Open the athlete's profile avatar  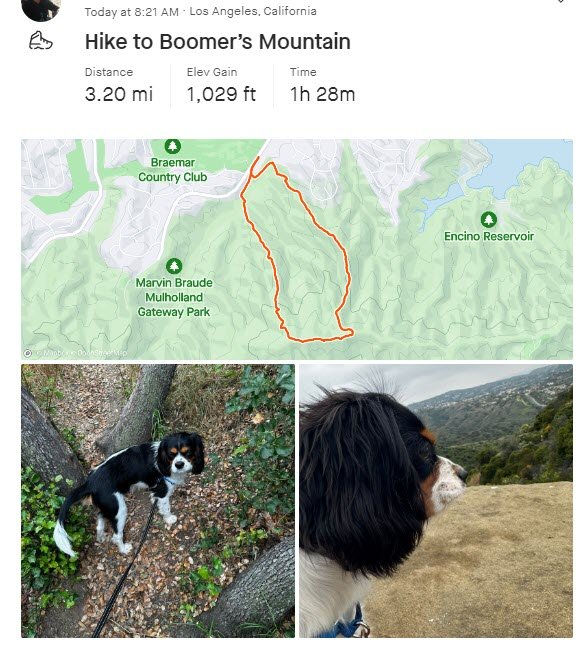pyautogui.click(x=41, y=8)
